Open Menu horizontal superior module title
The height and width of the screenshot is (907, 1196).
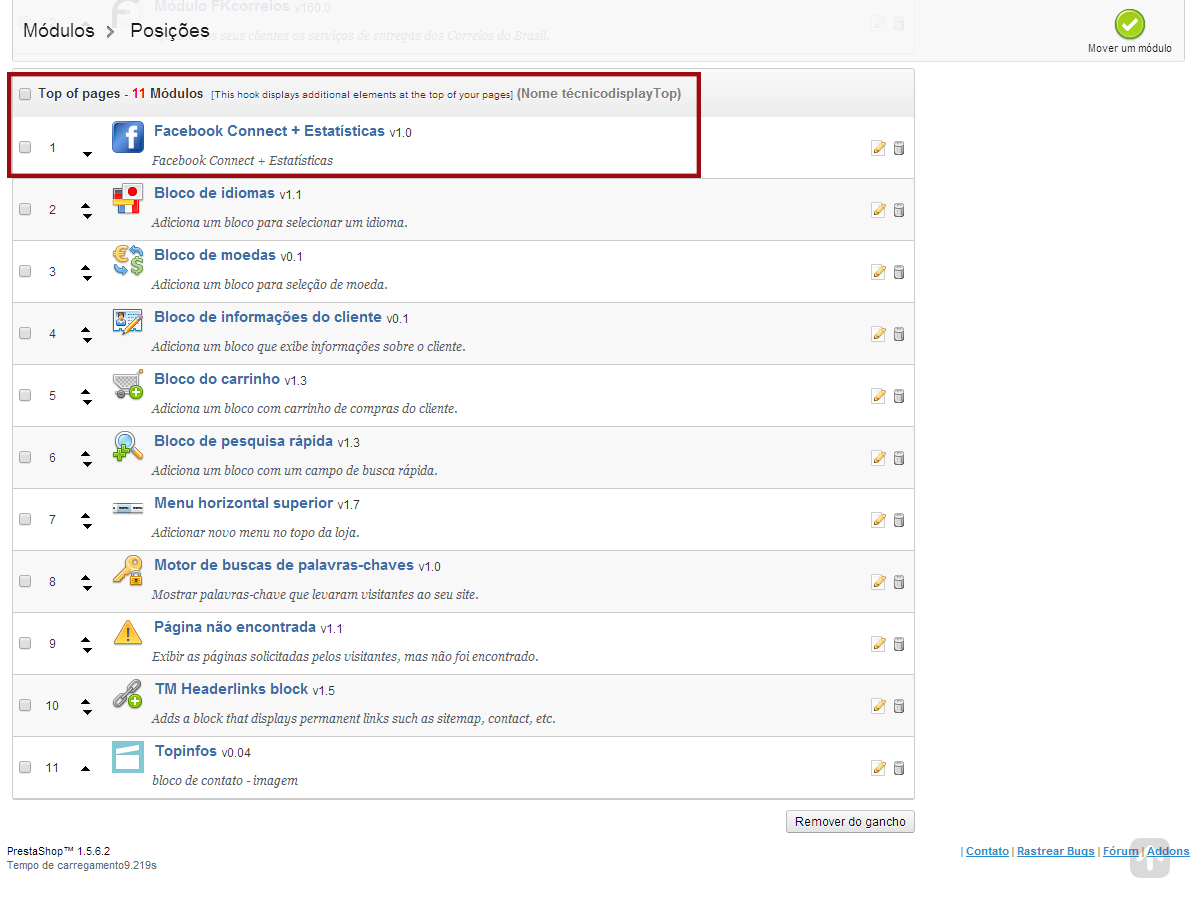243,503
